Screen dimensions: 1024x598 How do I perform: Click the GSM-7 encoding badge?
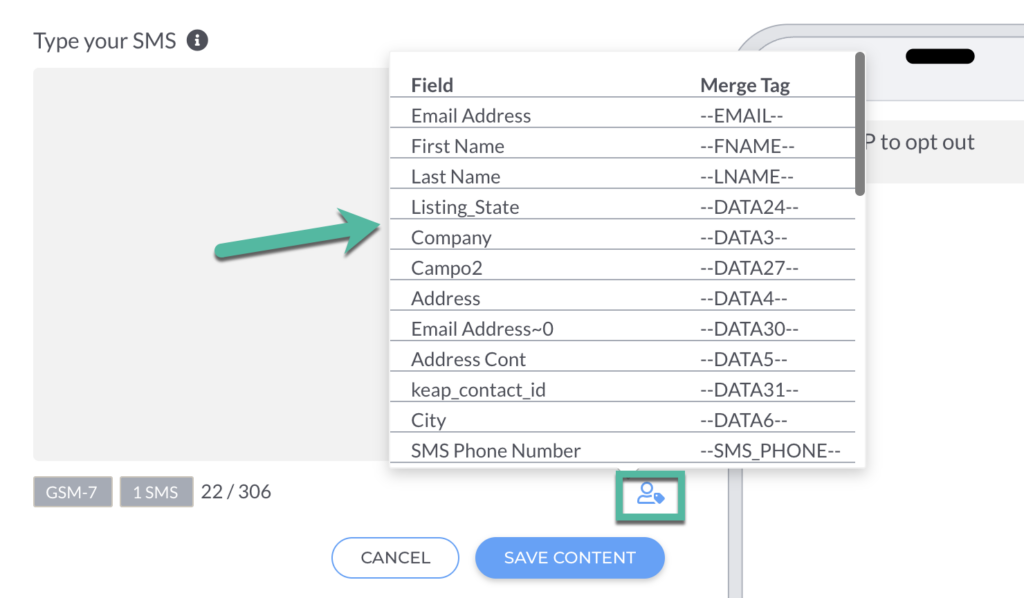(x=72, y=492)
